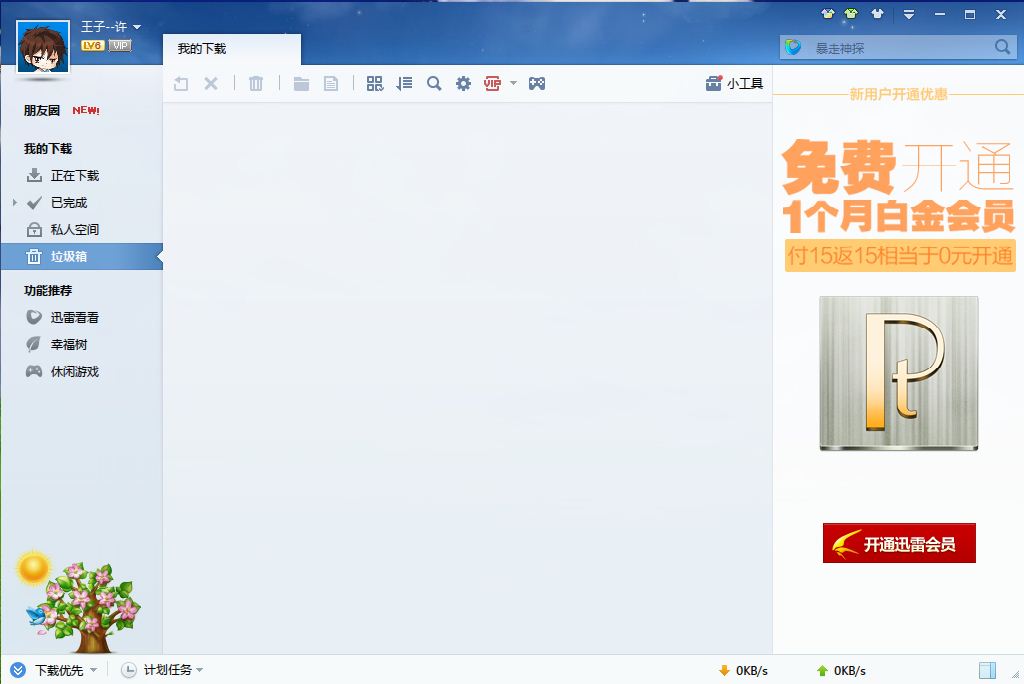Open settings gear in toolbar
1024x684 pixels.
[x=463, y=84]
